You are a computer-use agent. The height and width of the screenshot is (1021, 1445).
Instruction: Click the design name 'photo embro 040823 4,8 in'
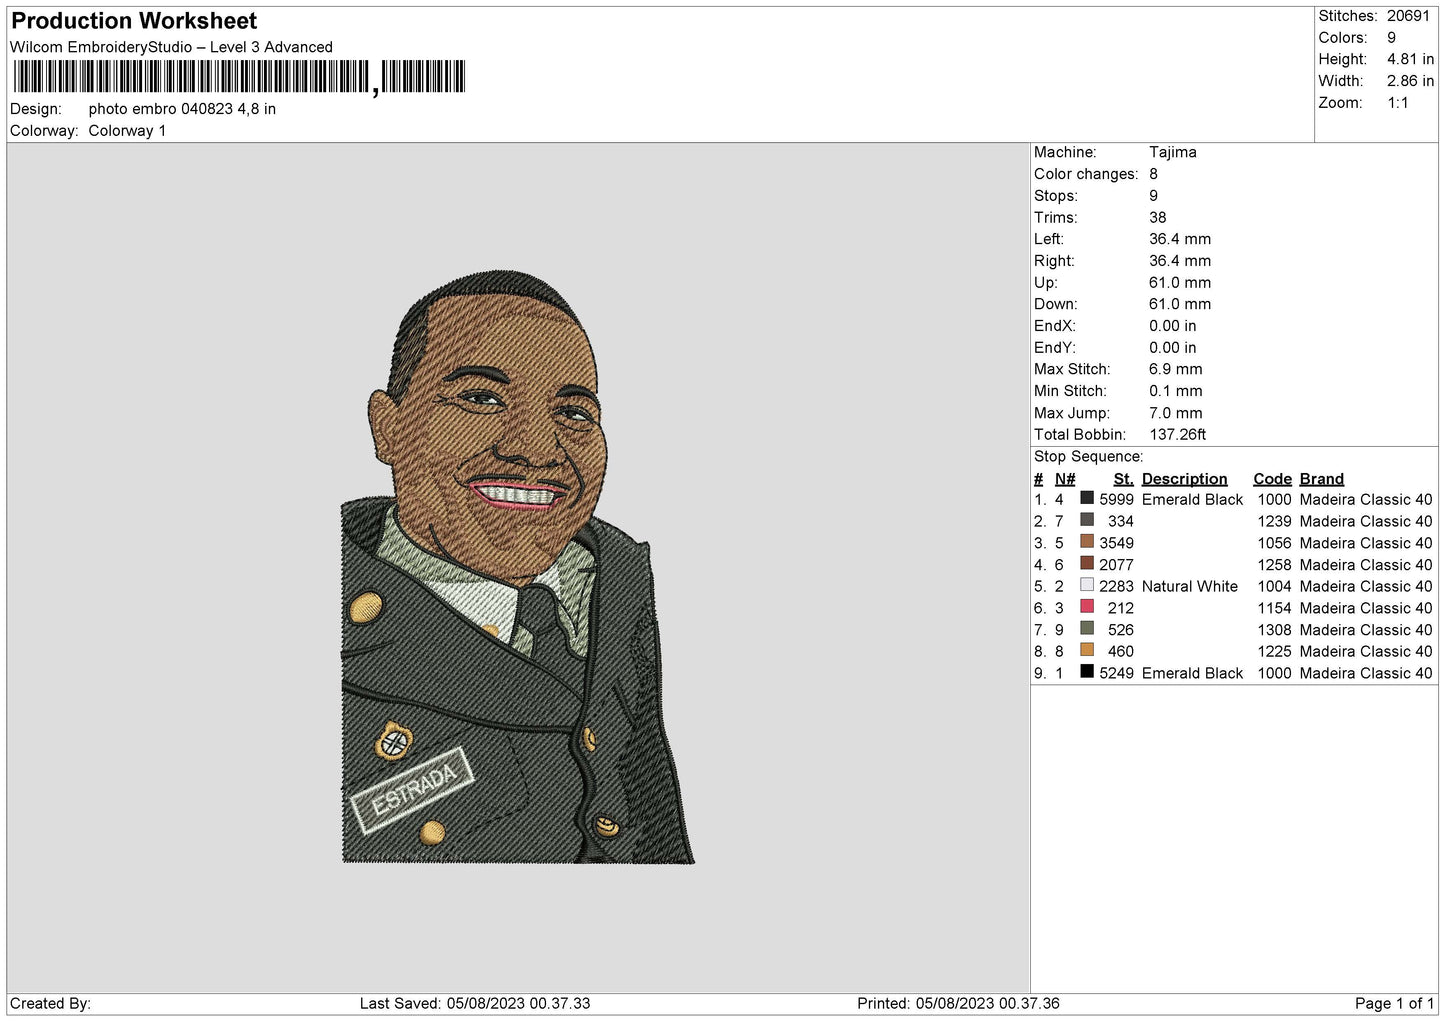pos(182,109)
